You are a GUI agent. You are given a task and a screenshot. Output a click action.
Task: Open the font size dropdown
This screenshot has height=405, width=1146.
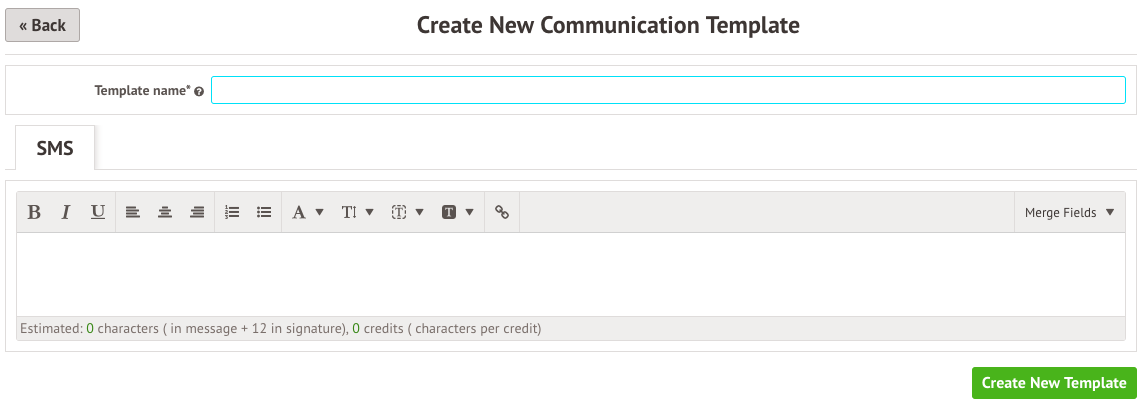357,213
